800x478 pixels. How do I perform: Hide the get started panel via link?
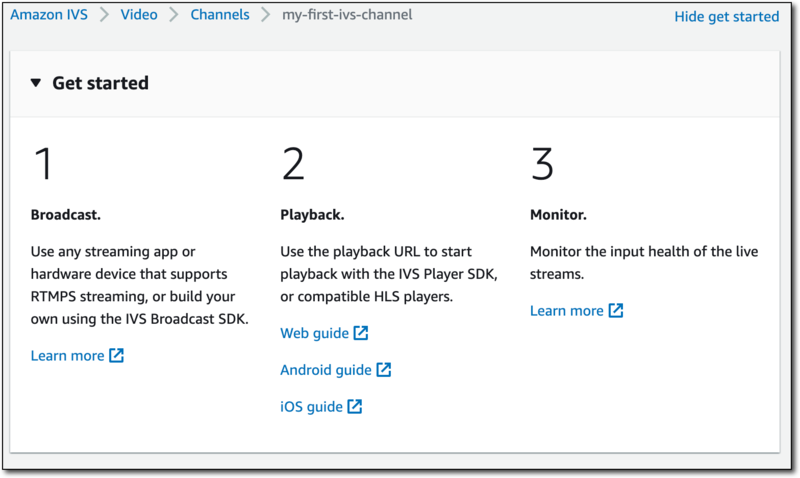click(x=726, y=16)
